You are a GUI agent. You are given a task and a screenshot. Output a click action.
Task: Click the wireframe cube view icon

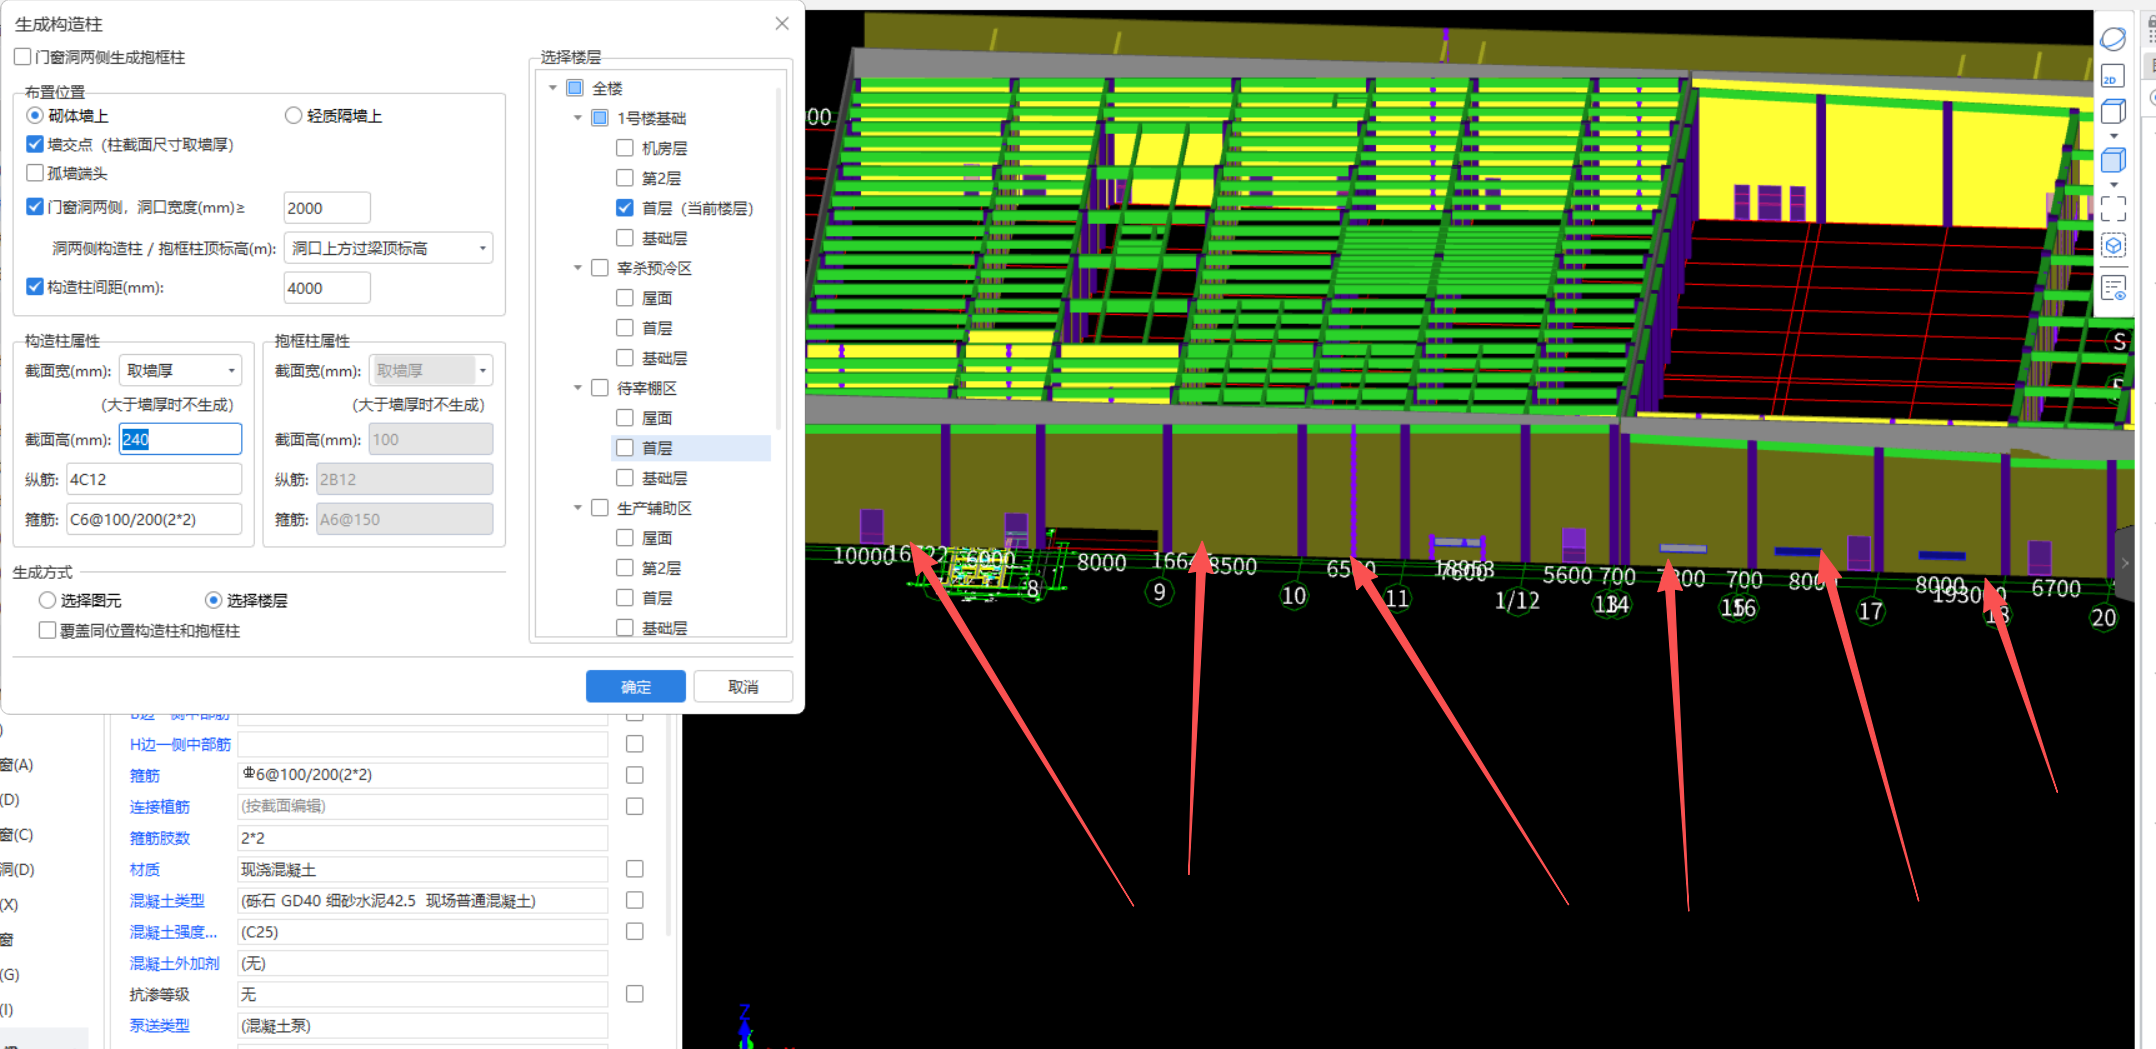(2112, 112)
